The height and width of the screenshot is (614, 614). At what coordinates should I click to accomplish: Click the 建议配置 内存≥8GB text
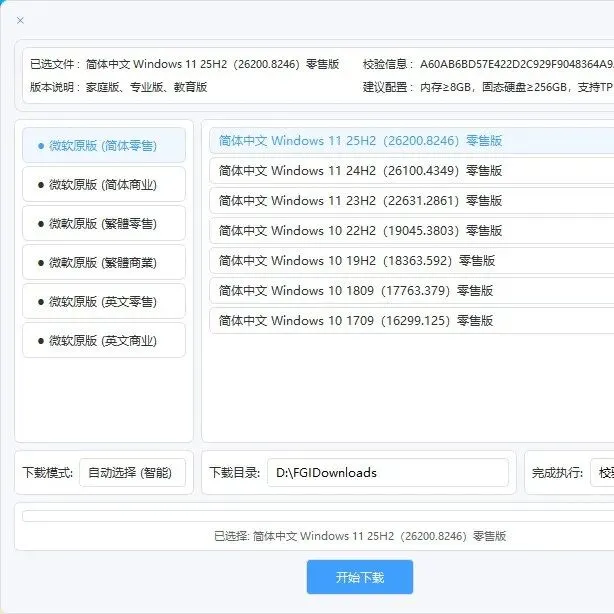tap(517, 87)
